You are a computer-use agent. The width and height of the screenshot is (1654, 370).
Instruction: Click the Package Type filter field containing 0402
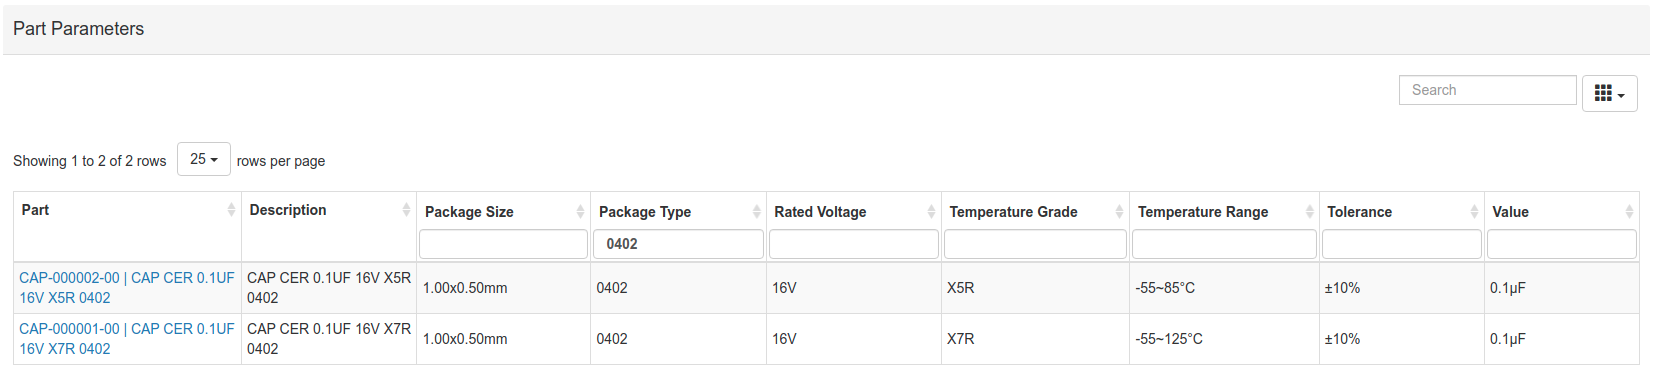pos(679,244)
